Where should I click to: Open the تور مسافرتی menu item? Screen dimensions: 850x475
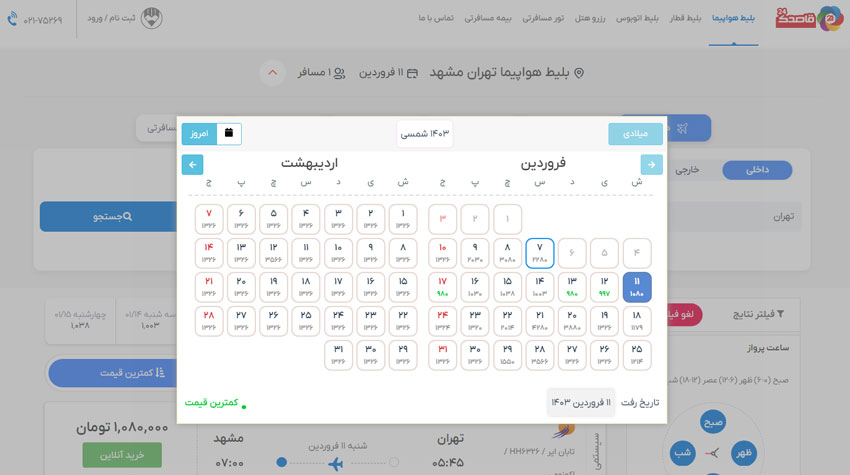click(x=543, y=18)
